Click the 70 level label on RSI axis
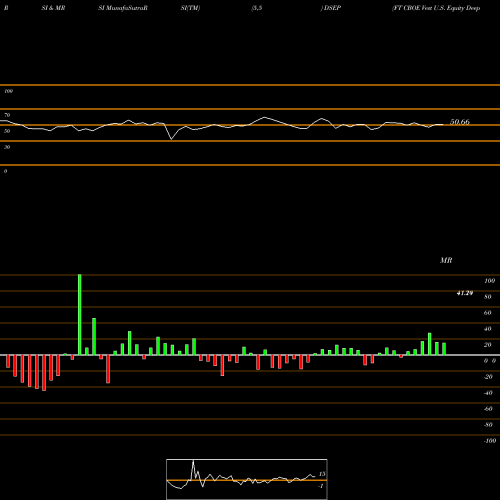500x500 pixels. pyautogui.click(x=7, y=115)
